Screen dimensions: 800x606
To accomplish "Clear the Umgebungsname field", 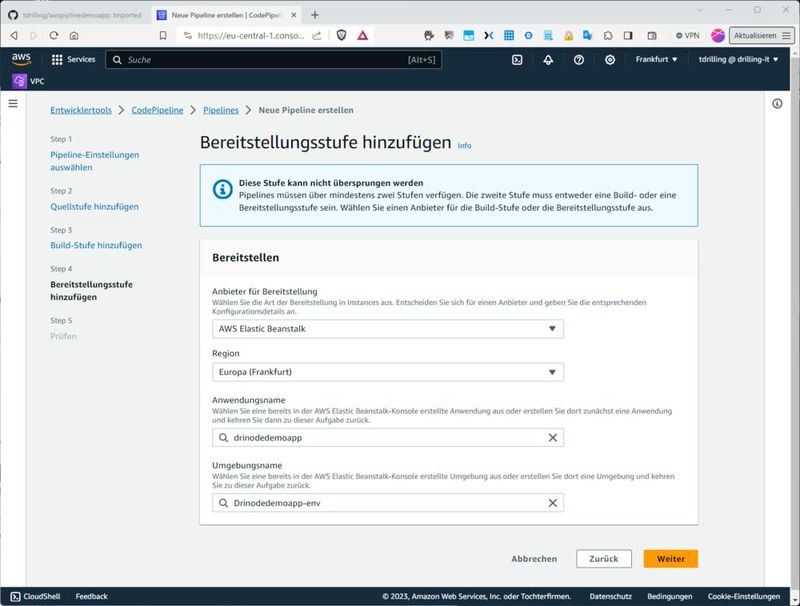I will (553, 503).
